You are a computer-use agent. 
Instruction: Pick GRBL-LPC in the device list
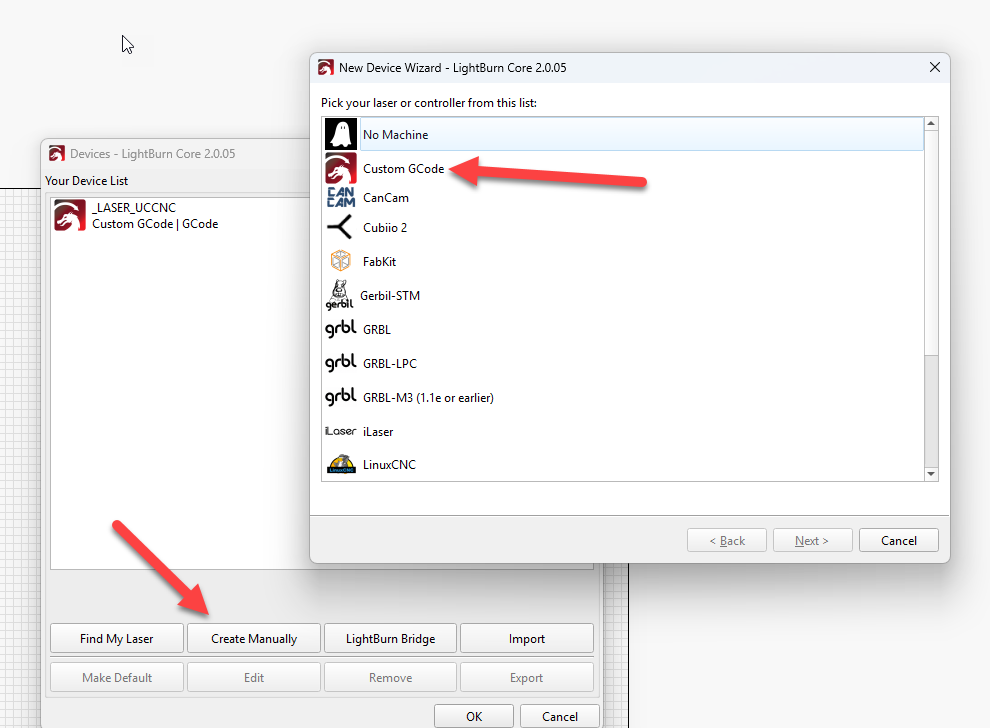pyautogui.click(x=389, y=363)
